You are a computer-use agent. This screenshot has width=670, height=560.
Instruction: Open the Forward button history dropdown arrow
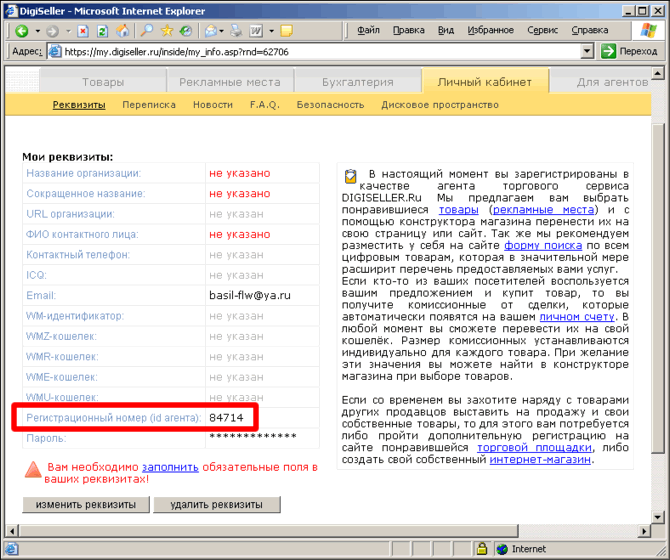(x=68, y=31)
